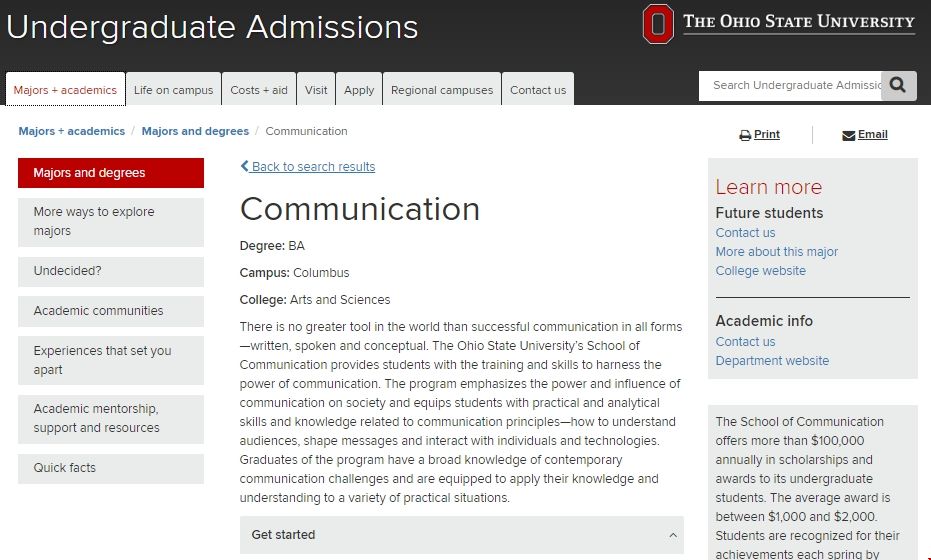Click the Ohio State block O logo
The image size is (931, 560).
[x=658, y=24]
